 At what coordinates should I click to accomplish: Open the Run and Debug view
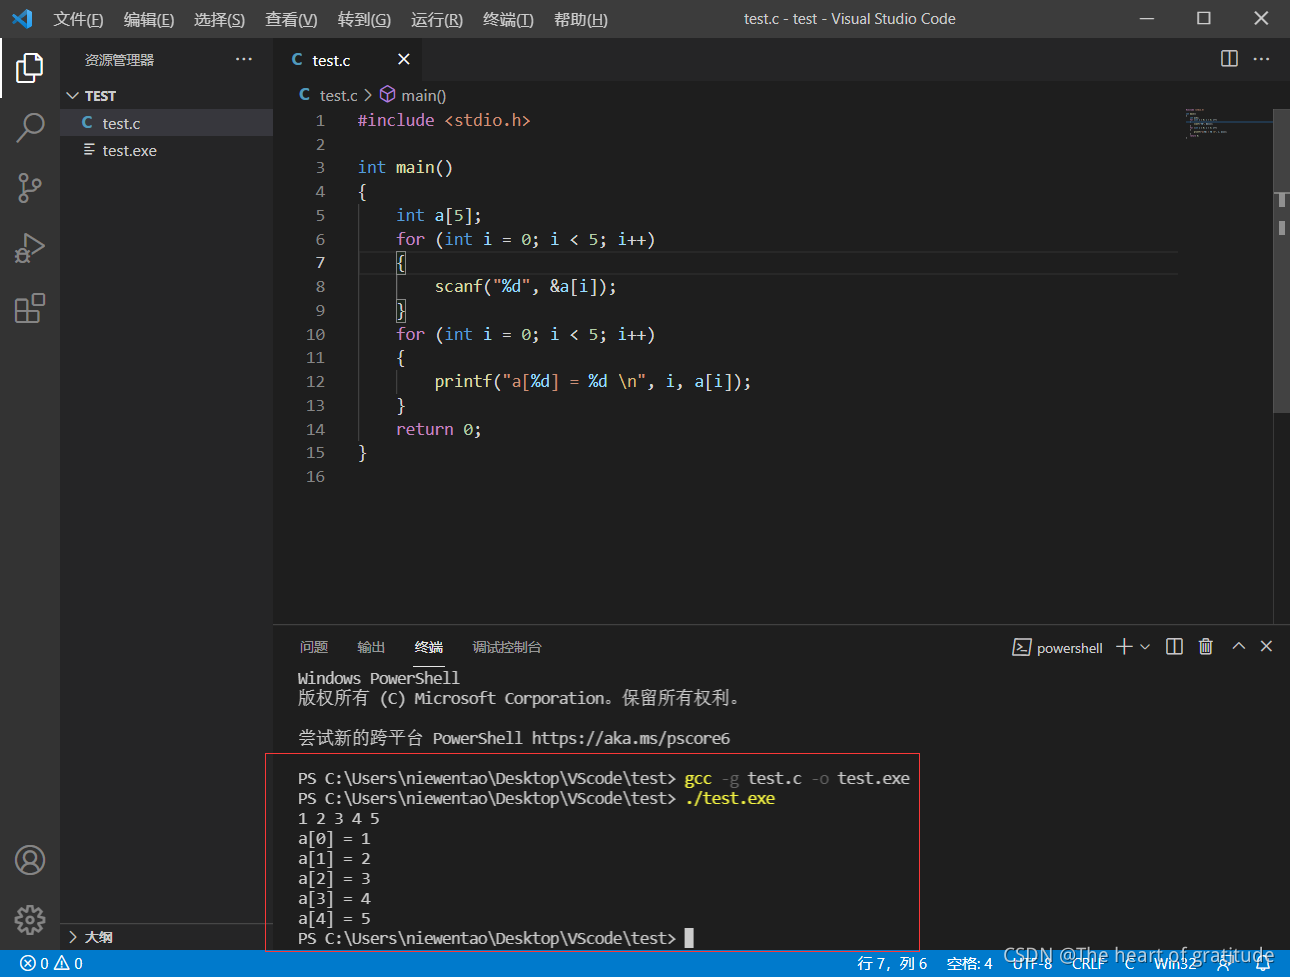(x=30, y=248)
